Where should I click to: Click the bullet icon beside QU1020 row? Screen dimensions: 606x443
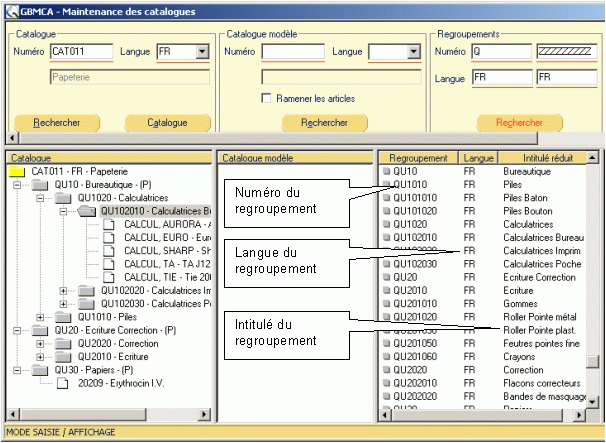coord(386,225)
